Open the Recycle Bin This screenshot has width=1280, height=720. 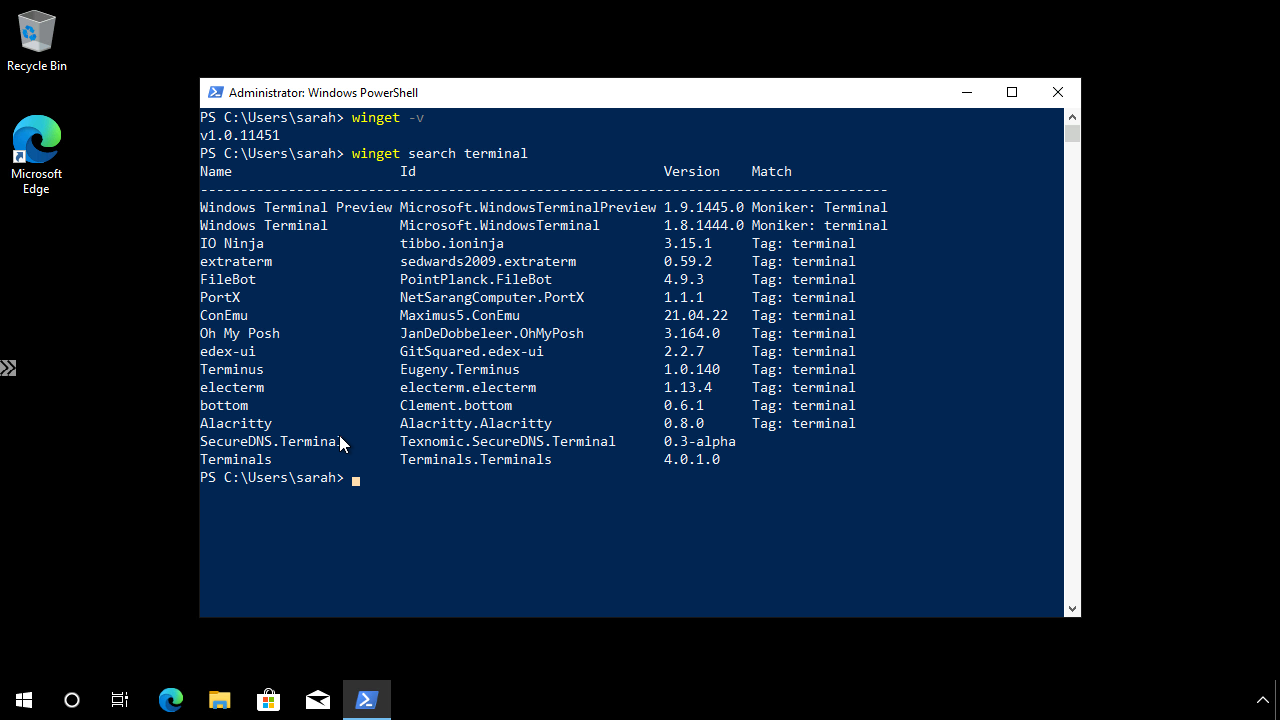coord(36,37)
